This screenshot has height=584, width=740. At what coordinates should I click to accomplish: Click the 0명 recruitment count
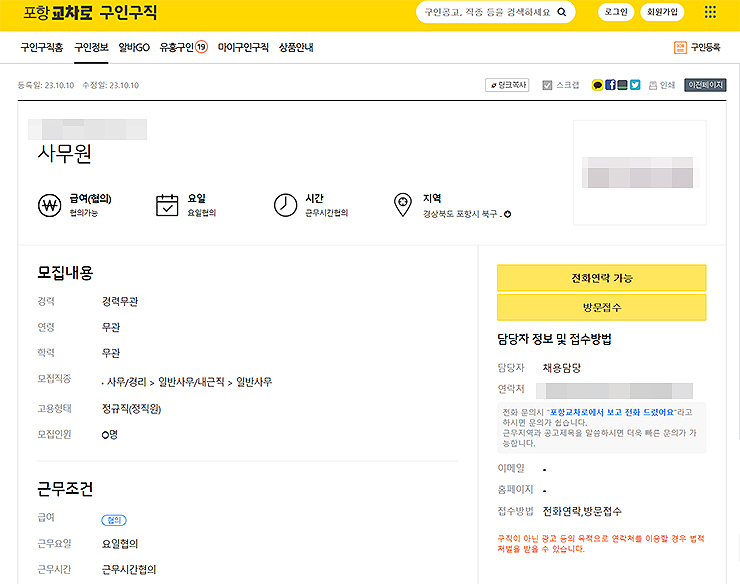click(109, 434)
